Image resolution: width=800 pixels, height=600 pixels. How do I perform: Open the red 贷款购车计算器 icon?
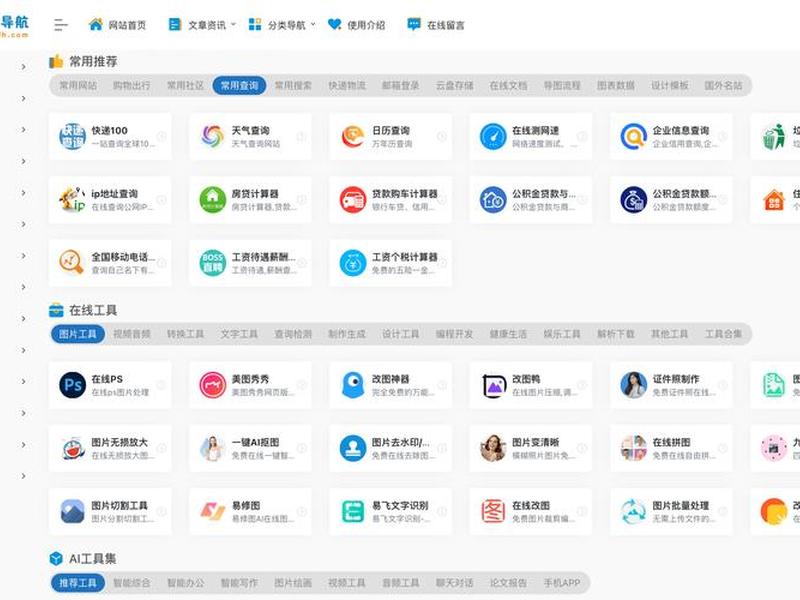click(353, 199)
